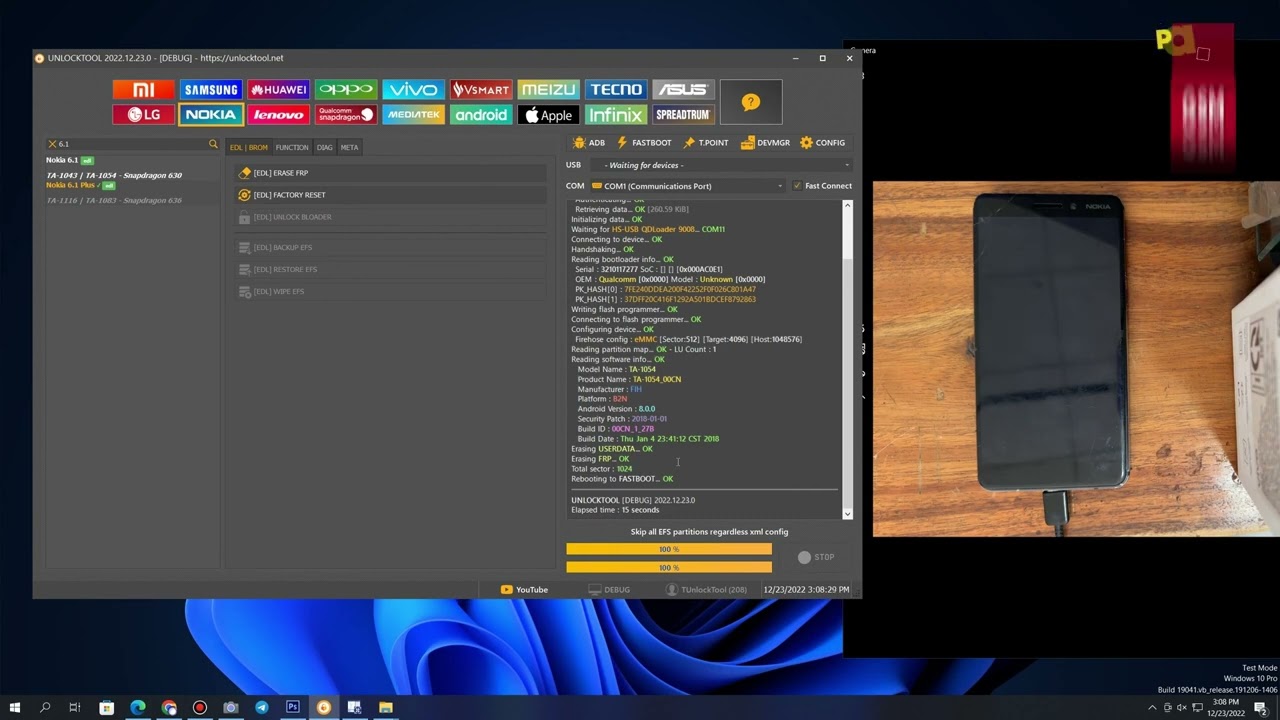This screenshot has height=720, width=1280.
Task: Select the Apple brand logo
Action: pos(548,115)
